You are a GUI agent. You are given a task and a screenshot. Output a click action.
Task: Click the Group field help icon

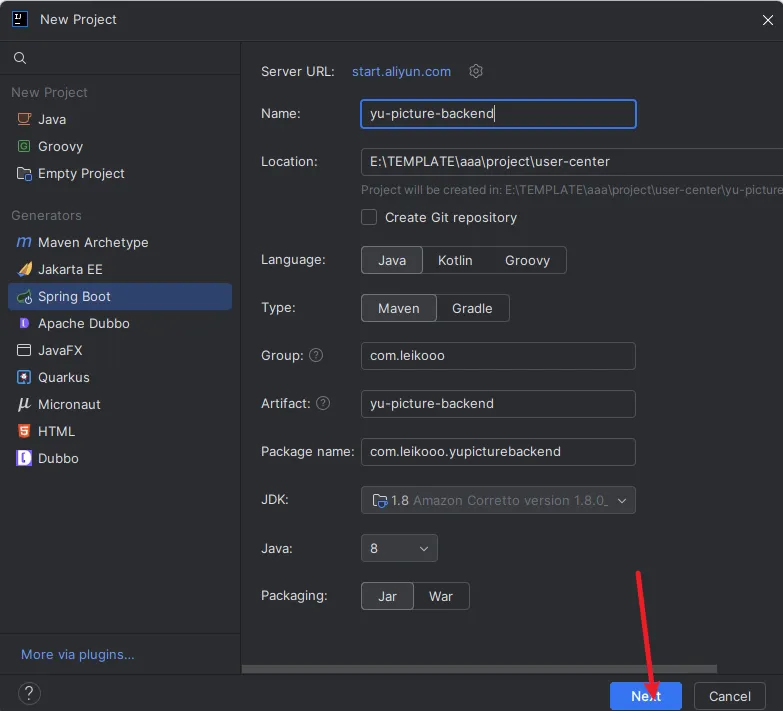pos(316,355)
